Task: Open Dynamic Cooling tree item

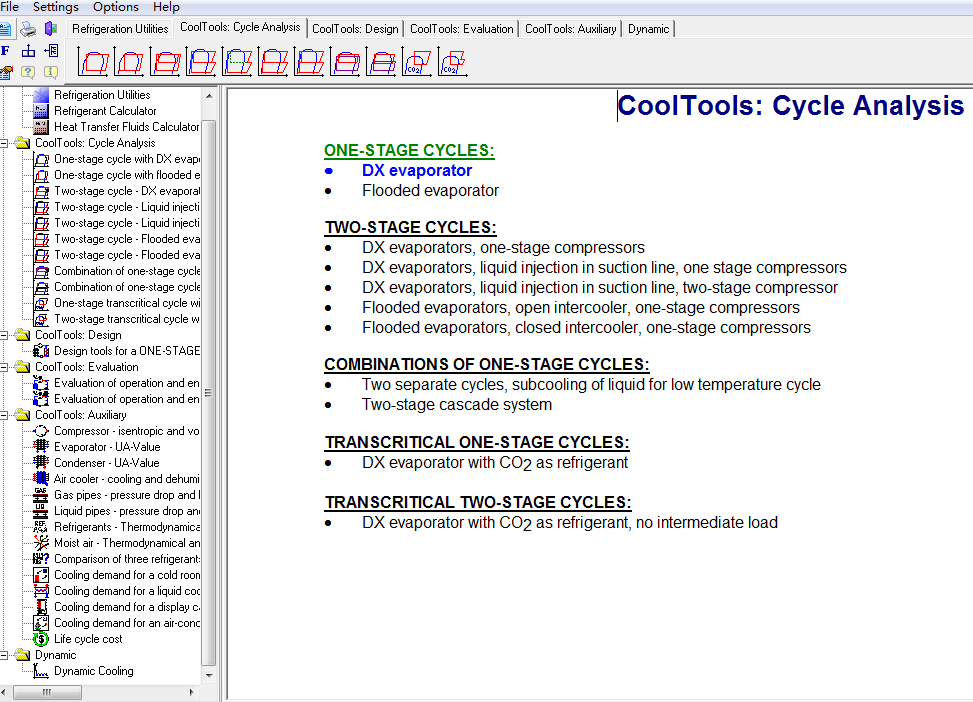Action: (94, 671)
